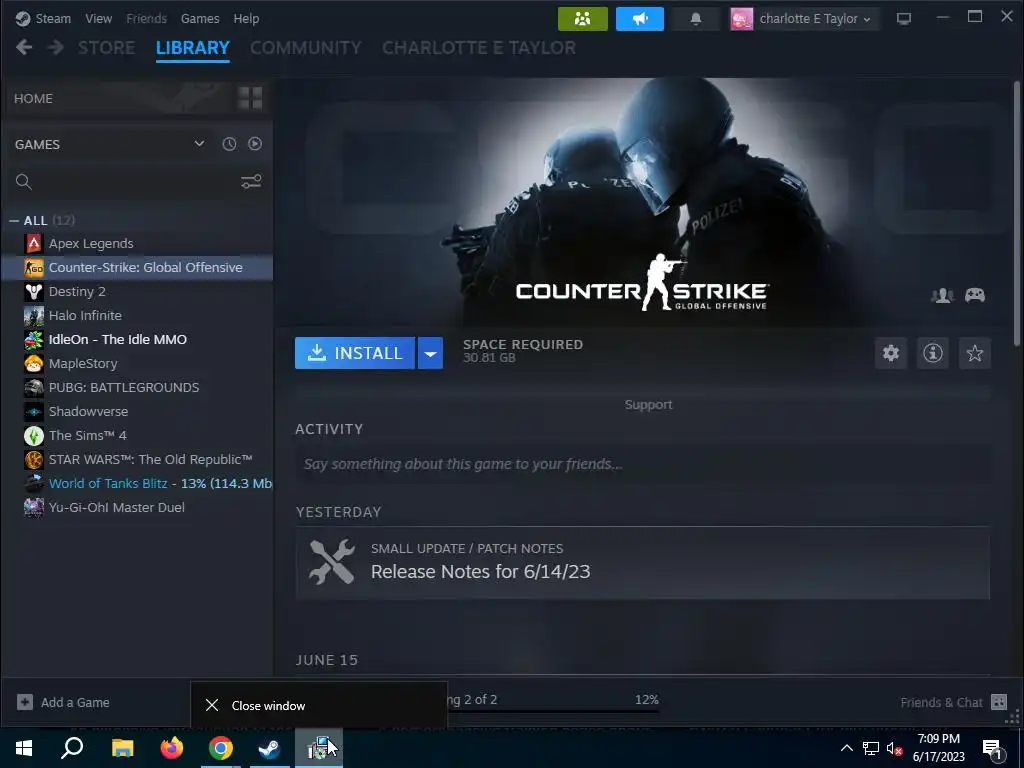1024x768 pixels.
Task: Select STAR WARS: The Old Republic
Action: tap(137, 459)
